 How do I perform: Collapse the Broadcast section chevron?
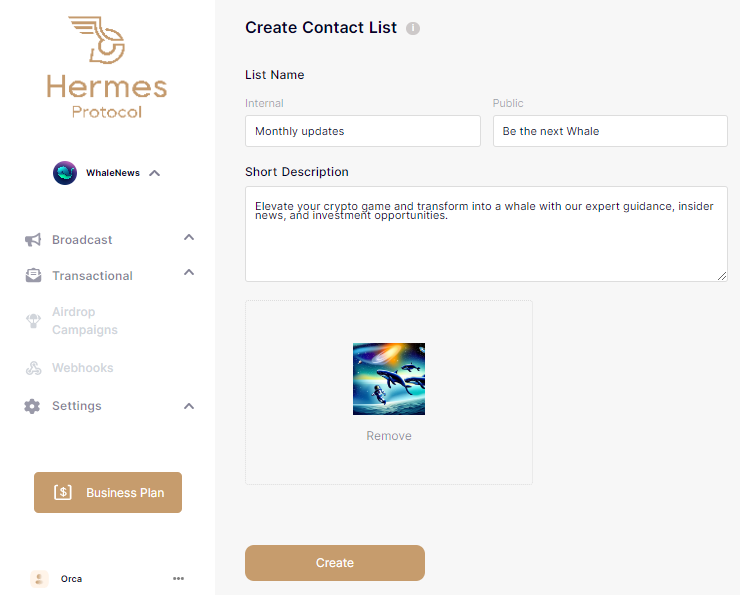click(x=189, y=238)
